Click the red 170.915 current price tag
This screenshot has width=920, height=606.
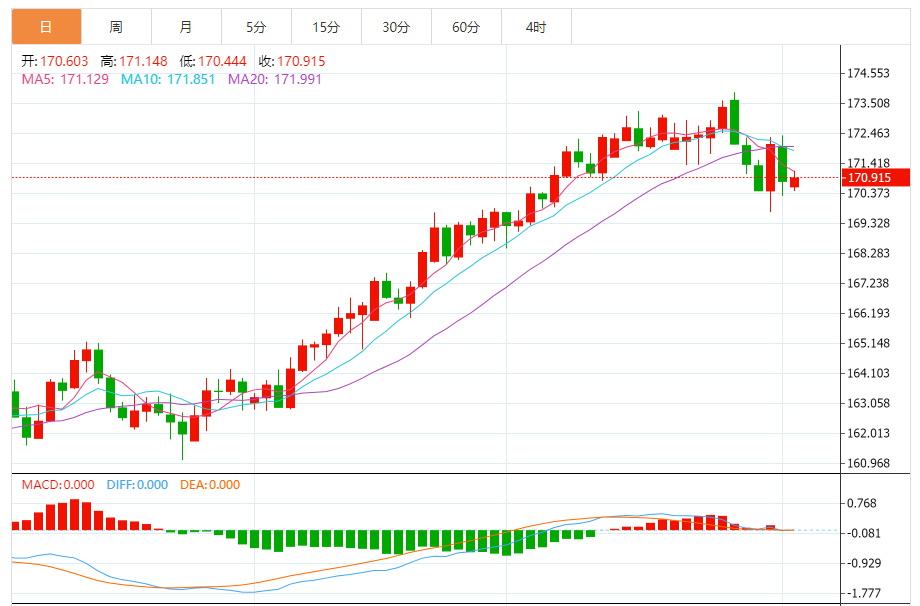point(875,178)
